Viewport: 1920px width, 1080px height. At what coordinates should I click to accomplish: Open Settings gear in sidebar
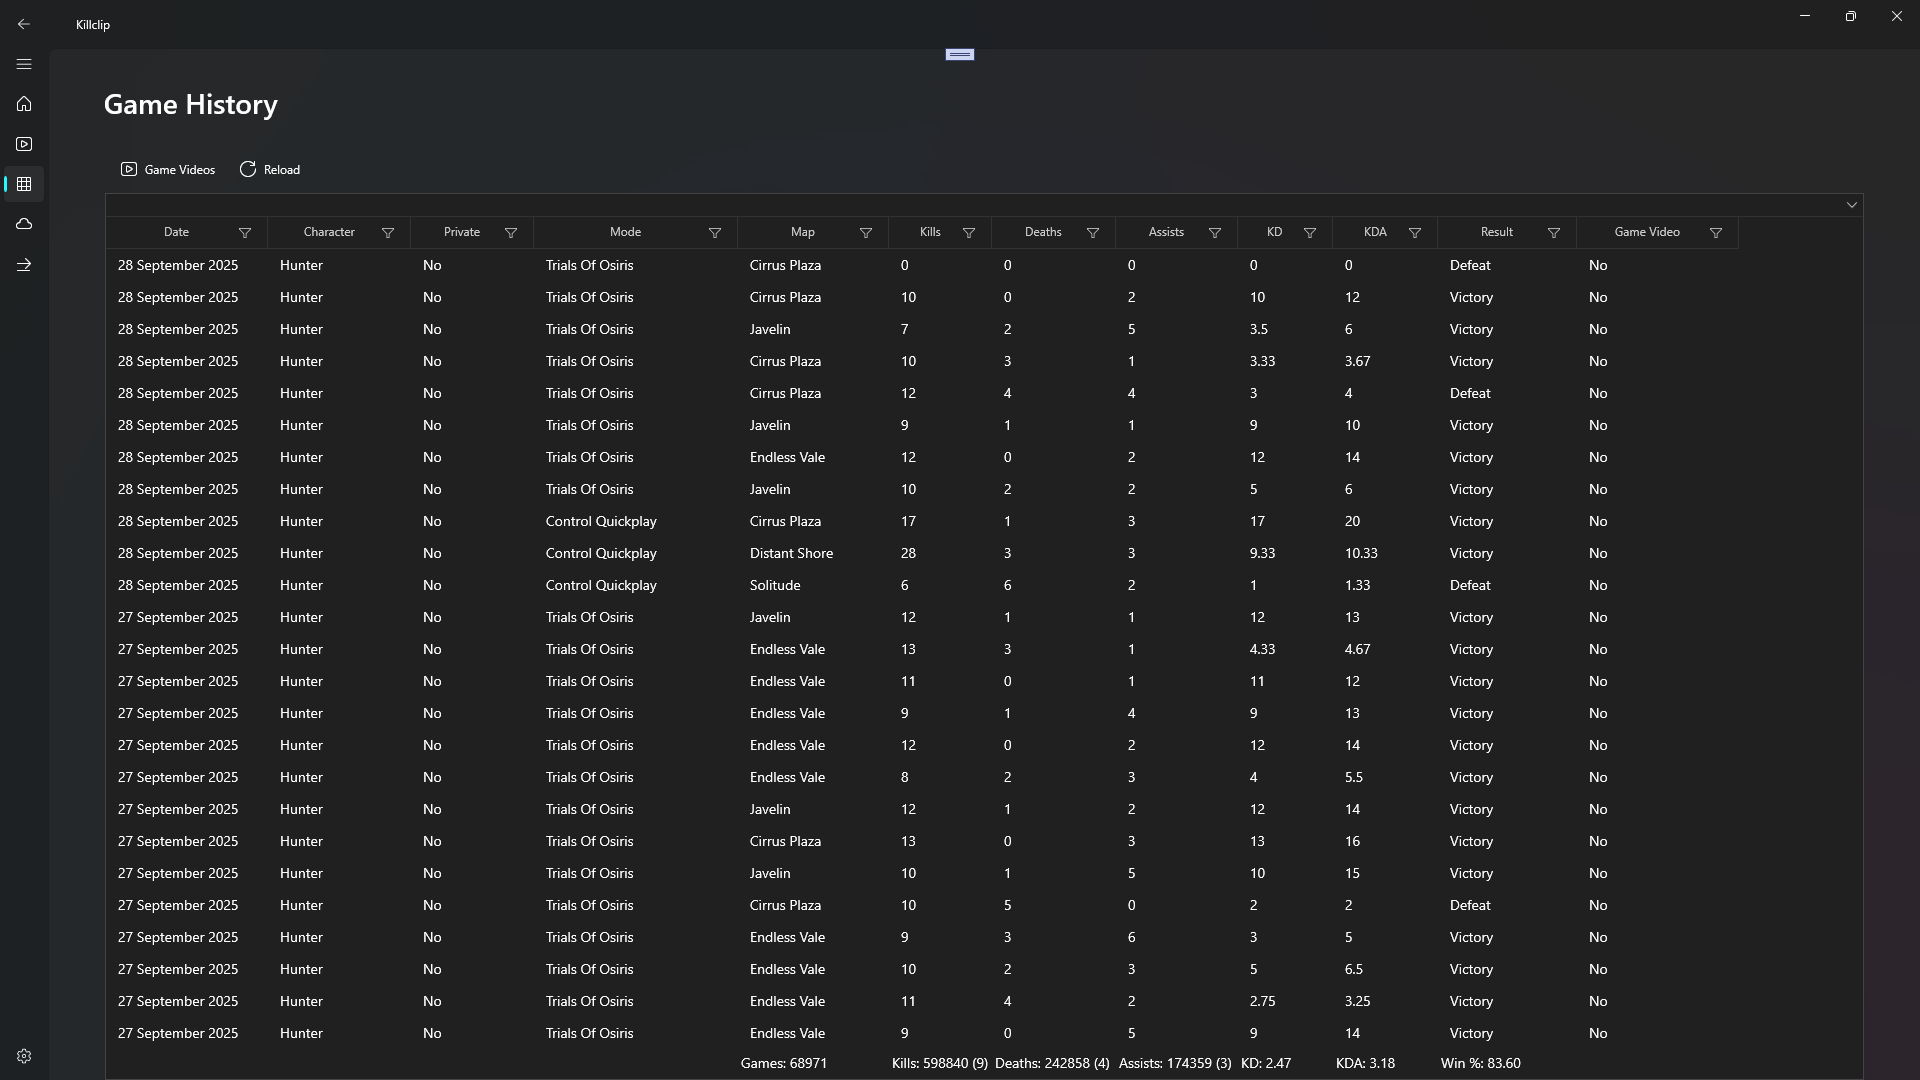(24, 1056)
